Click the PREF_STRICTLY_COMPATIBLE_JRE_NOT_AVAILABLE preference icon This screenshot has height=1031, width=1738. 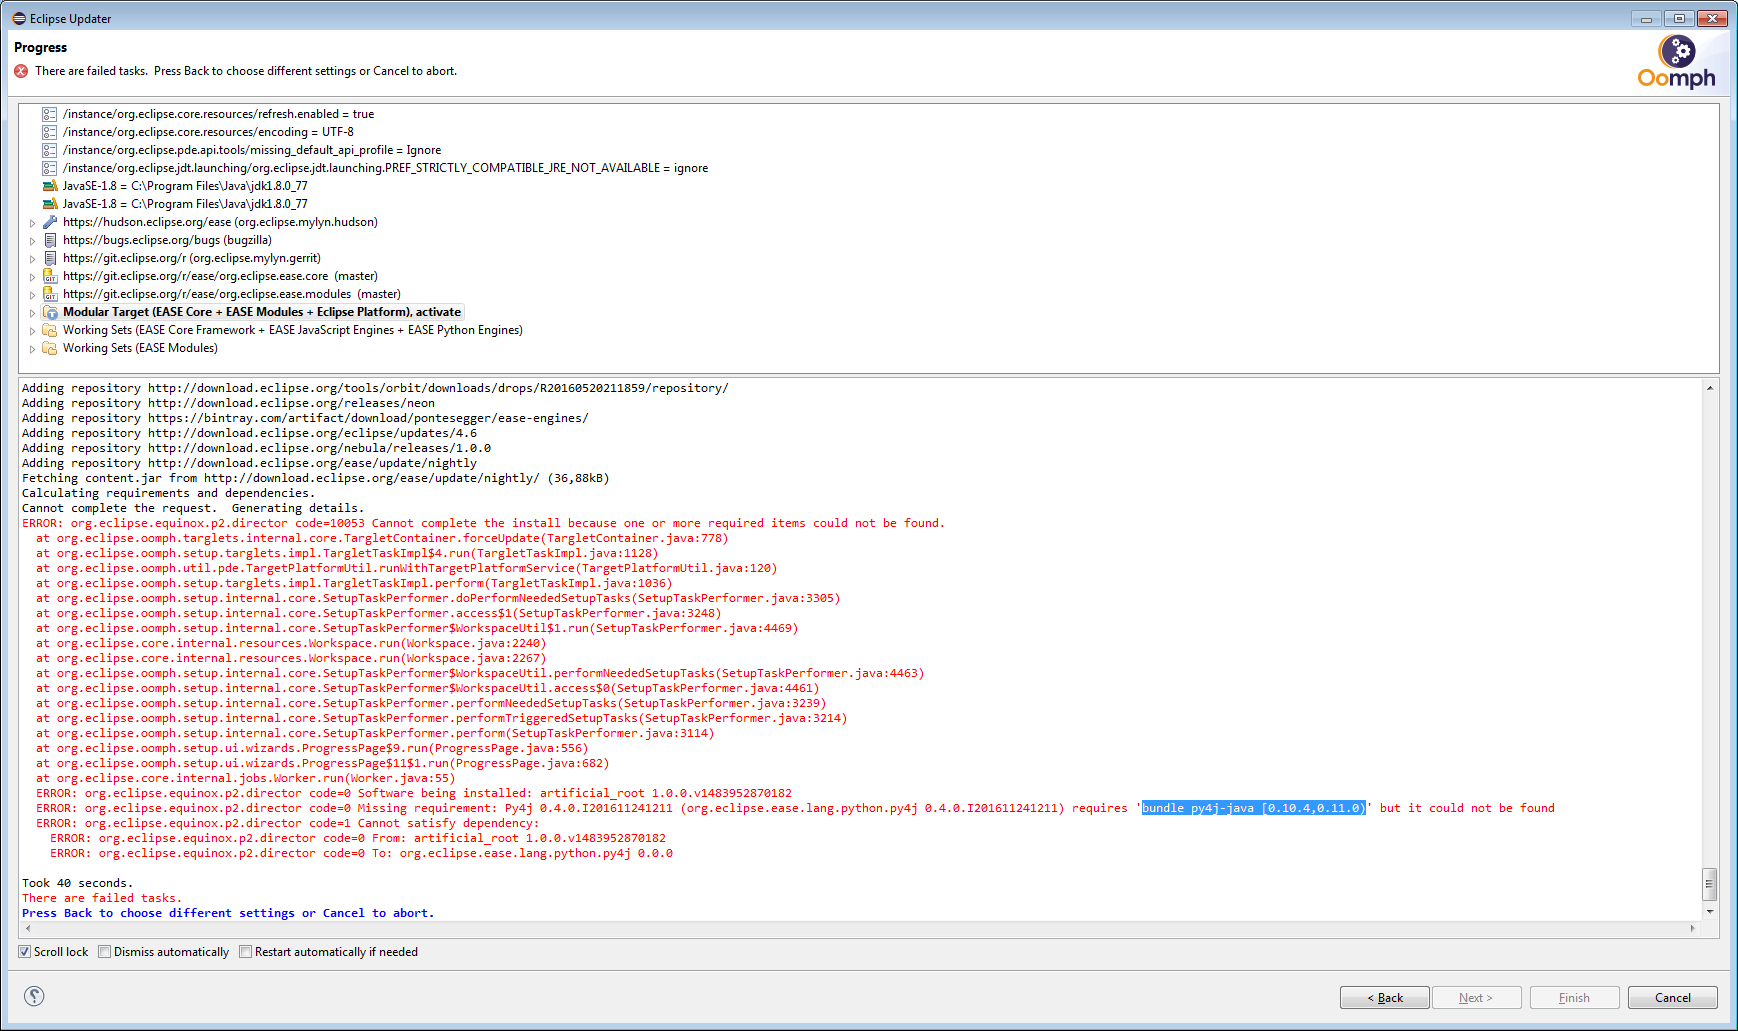[49, 168]
